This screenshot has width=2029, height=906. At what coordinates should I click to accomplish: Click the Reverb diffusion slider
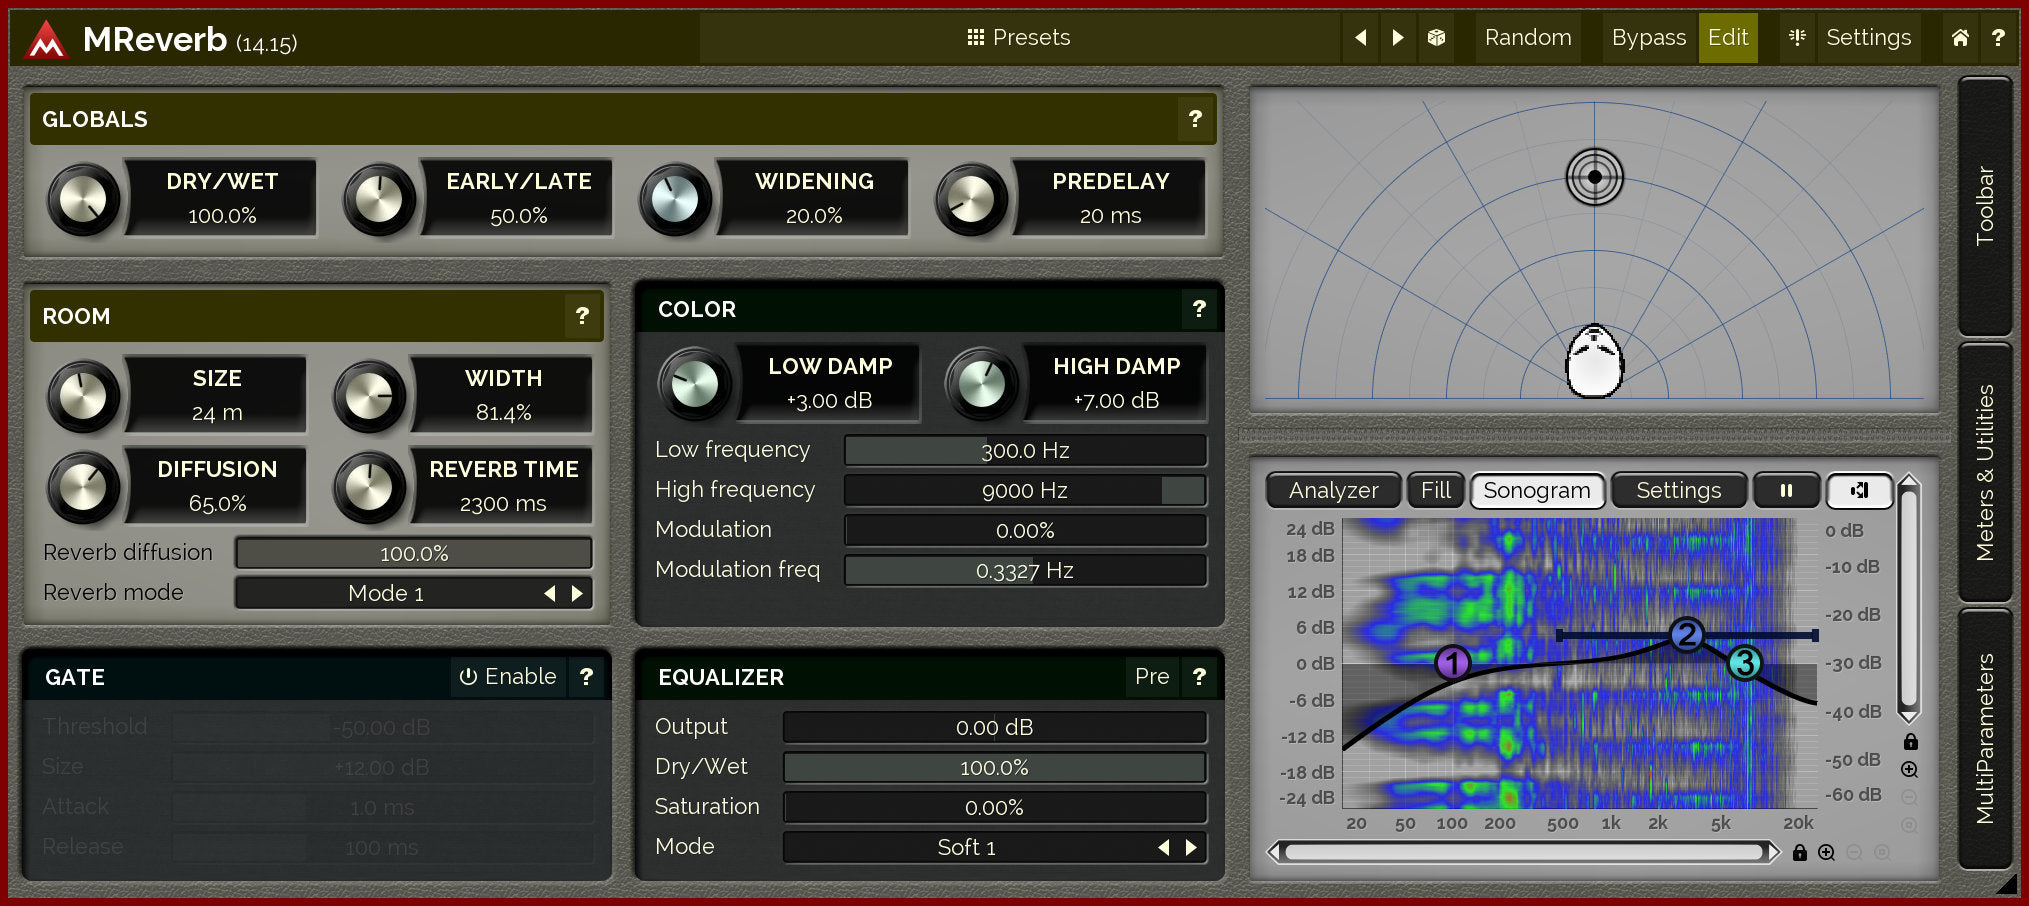(413, 553)
